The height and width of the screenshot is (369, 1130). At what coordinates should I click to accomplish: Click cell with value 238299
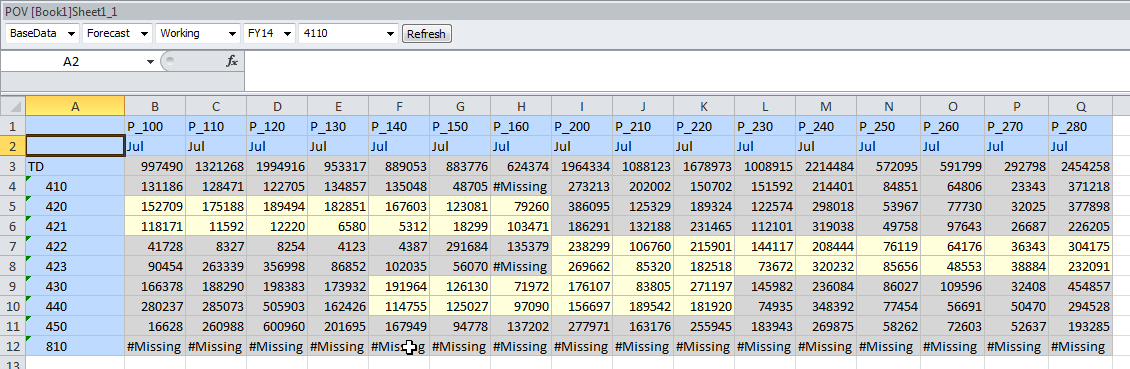click(x=582, y=246)
